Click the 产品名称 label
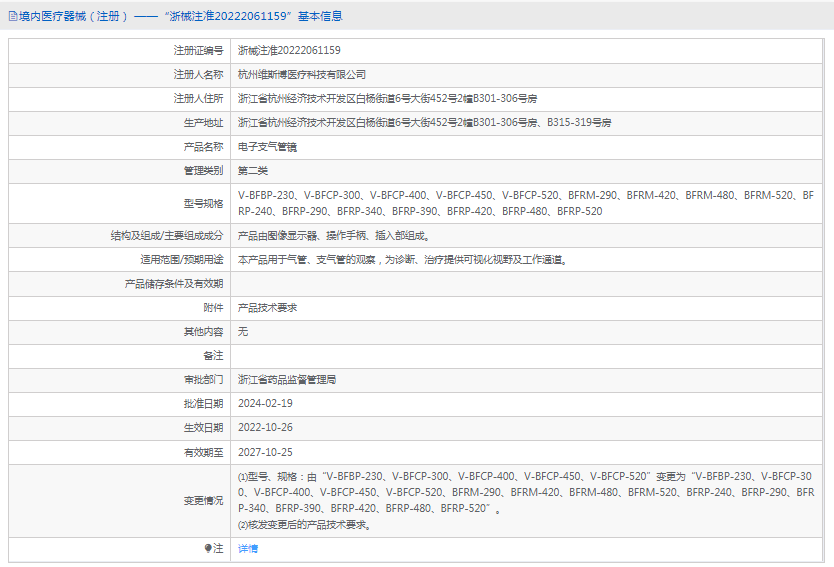834x567 pixels. click(x=203, y=147)
